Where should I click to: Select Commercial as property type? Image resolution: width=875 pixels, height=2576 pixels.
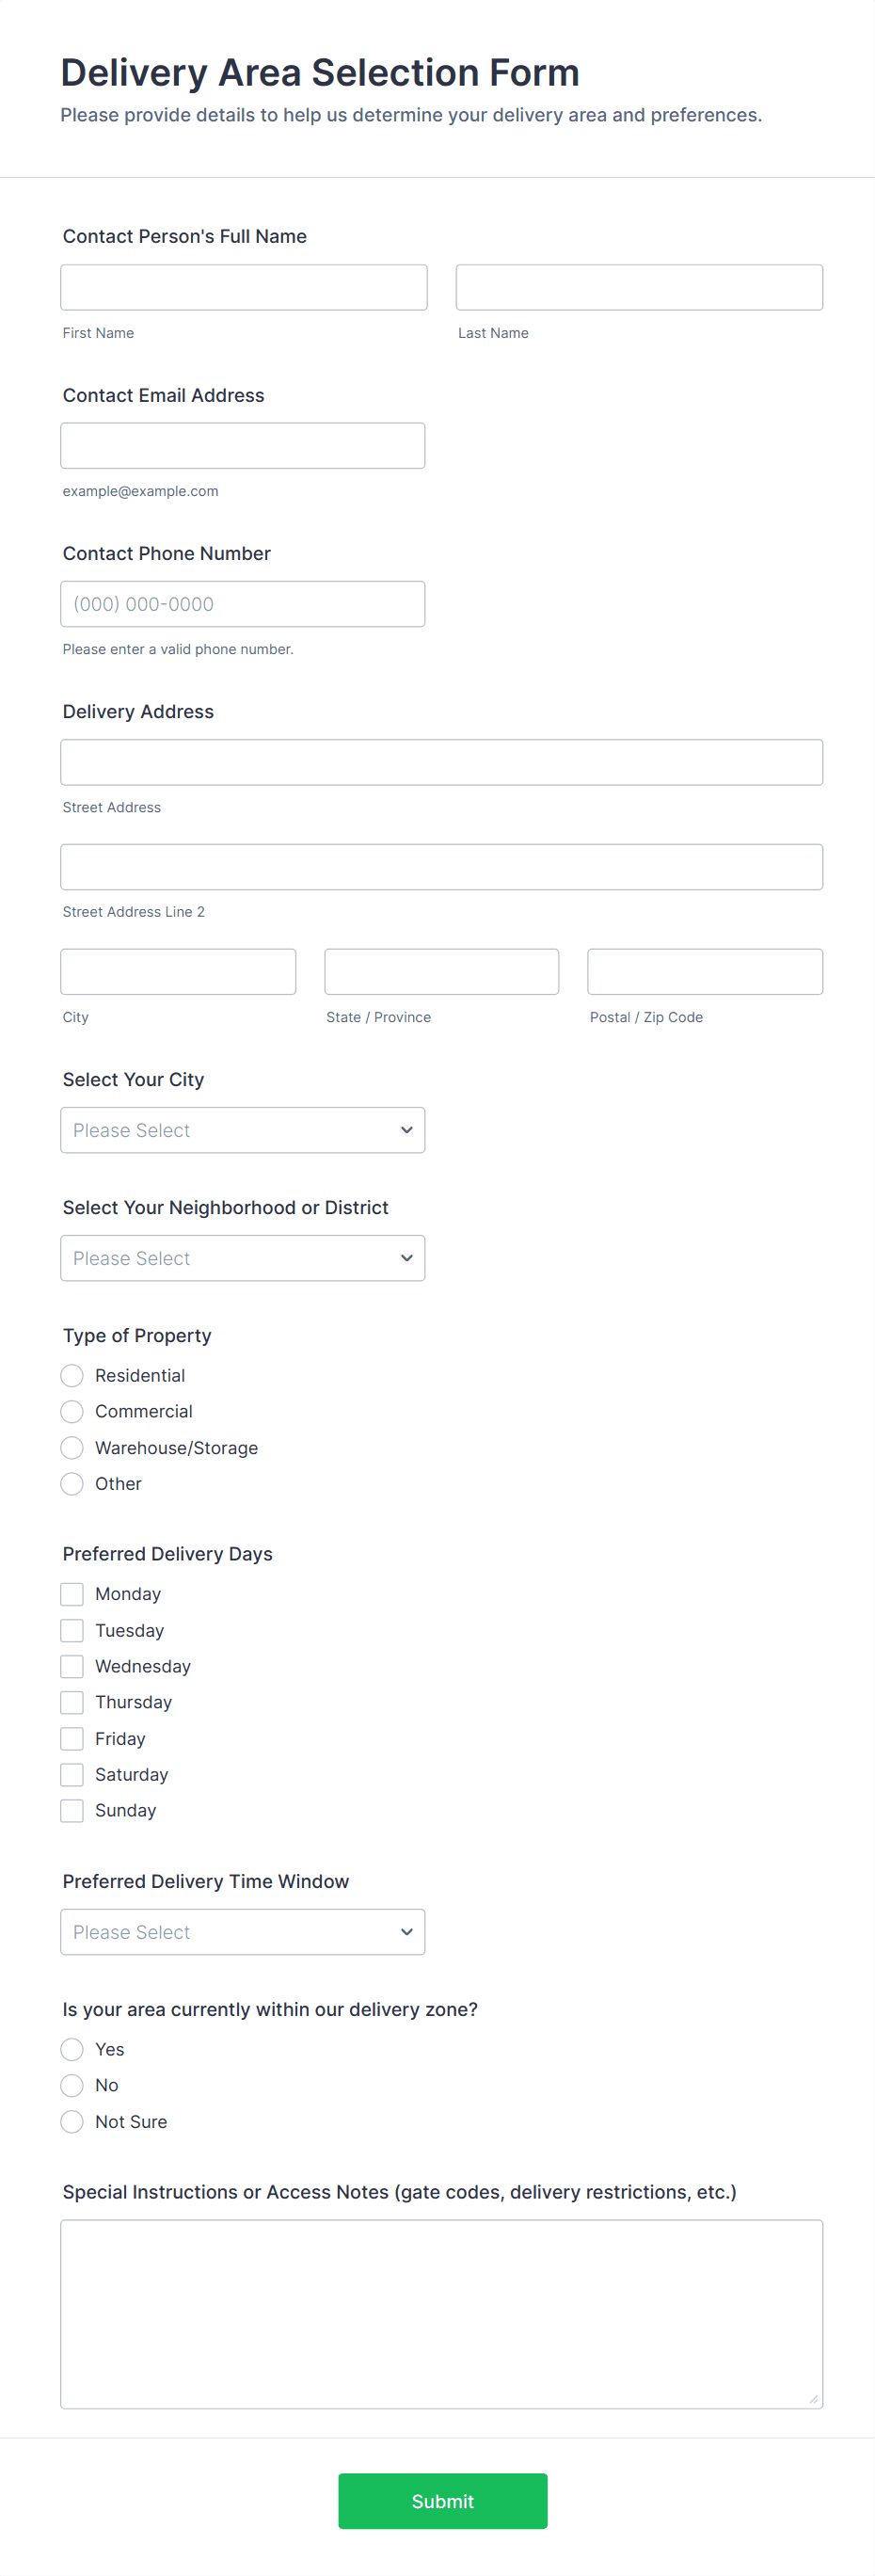point(72,1412)
